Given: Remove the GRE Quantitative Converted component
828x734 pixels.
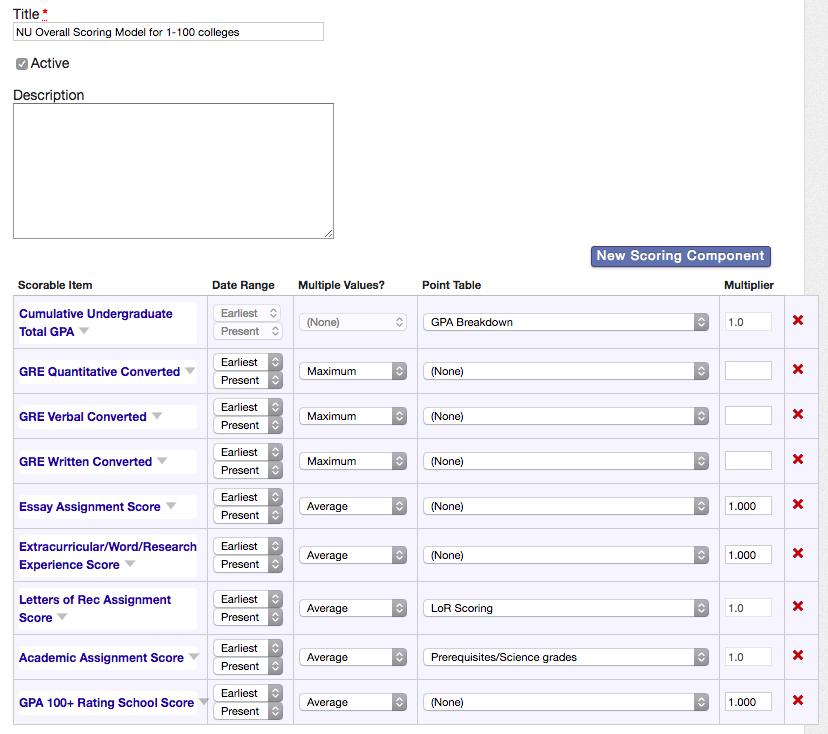Looking at the screenshot, I should pyautogui.click(x=797, y=370).
